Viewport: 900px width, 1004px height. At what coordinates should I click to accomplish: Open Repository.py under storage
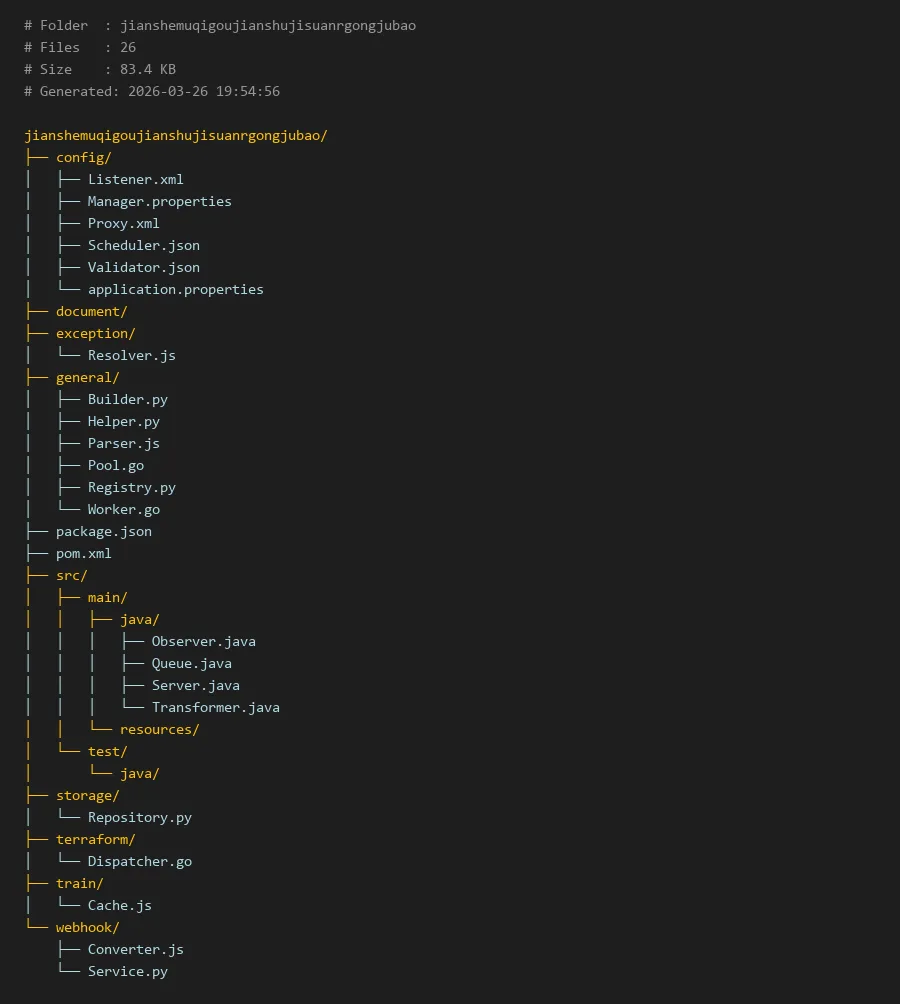pos(139,817)
